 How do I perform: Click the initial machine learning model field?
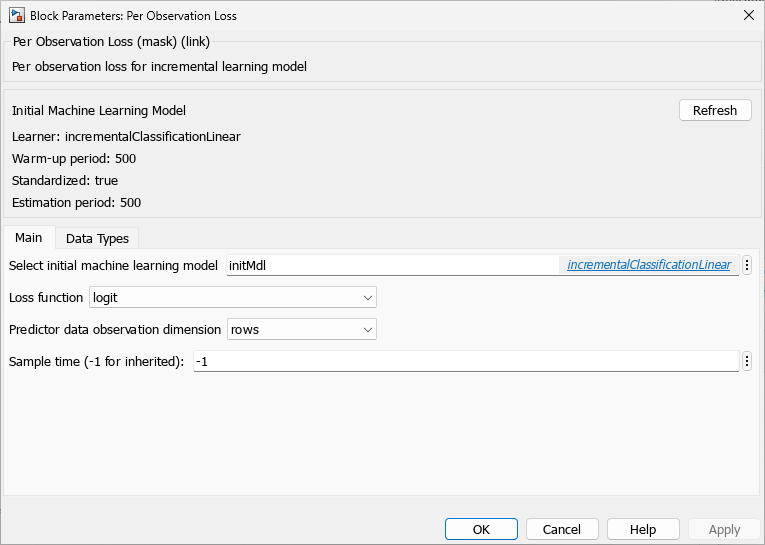(390, 265)
